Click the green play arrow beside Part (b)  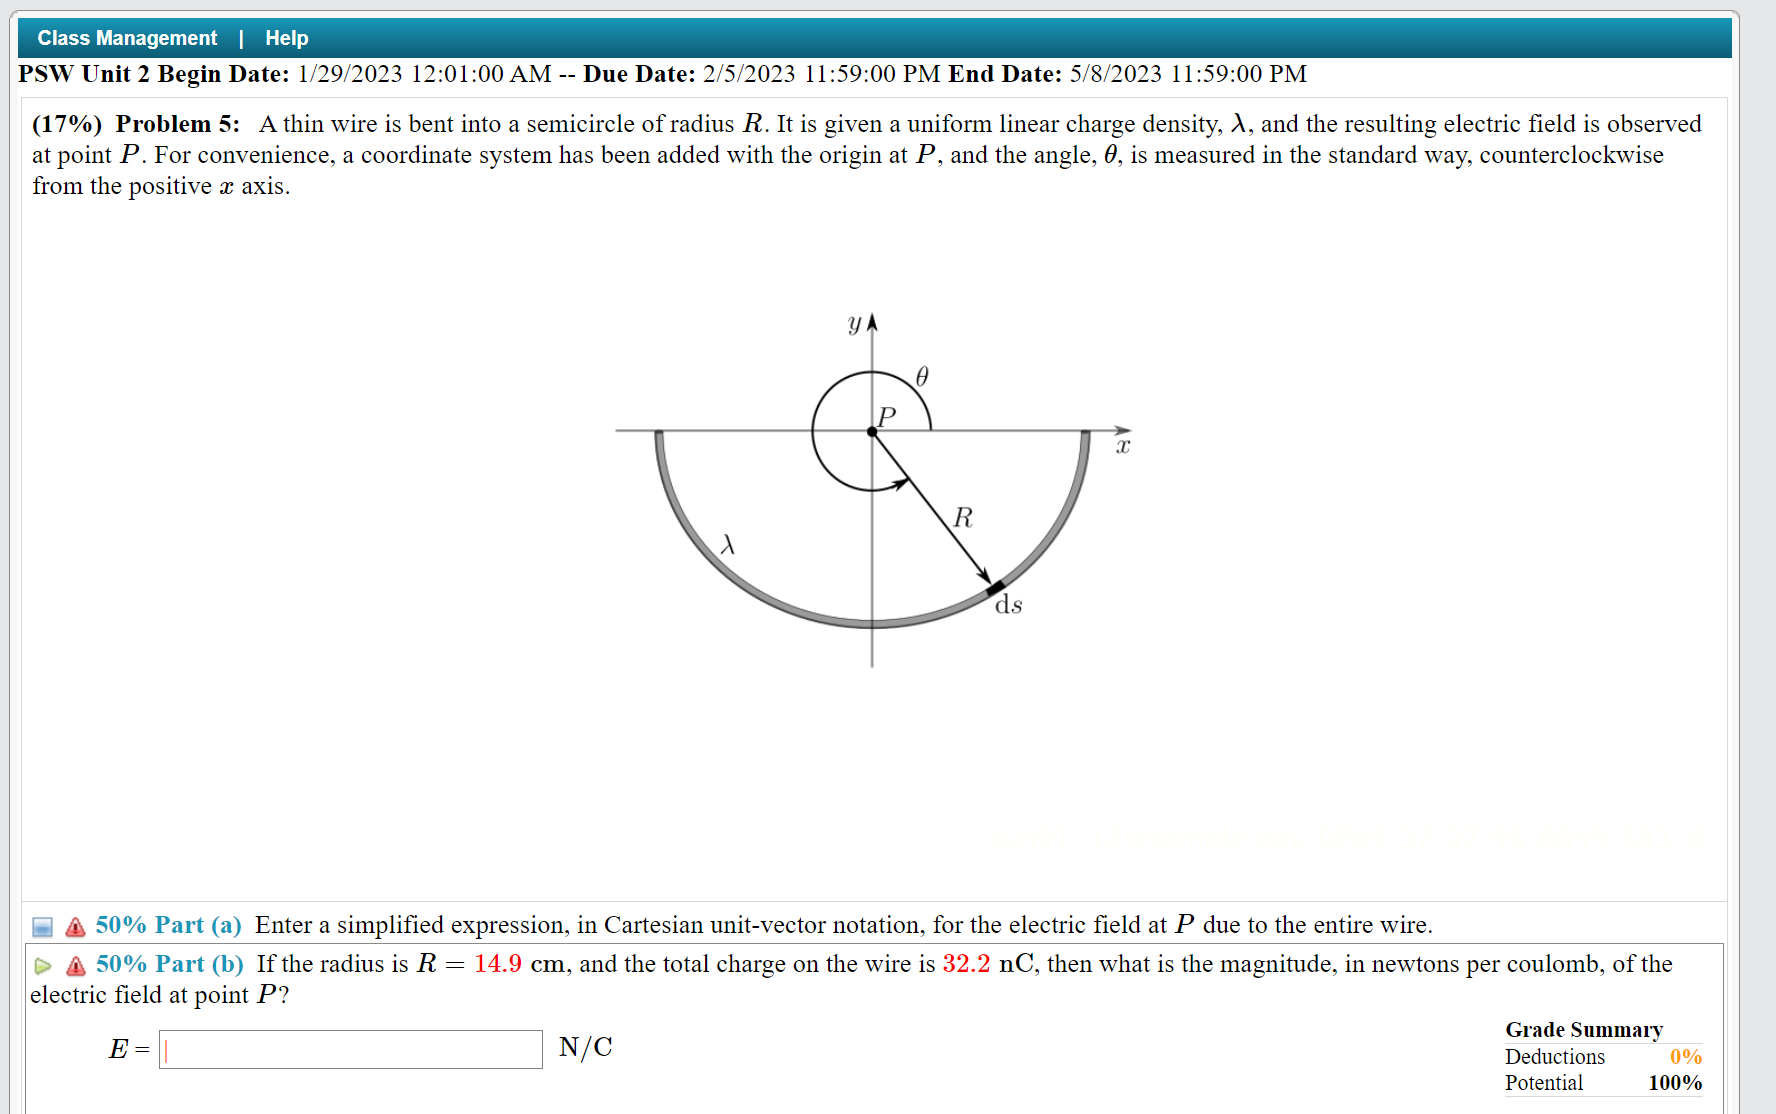point(43,965)
